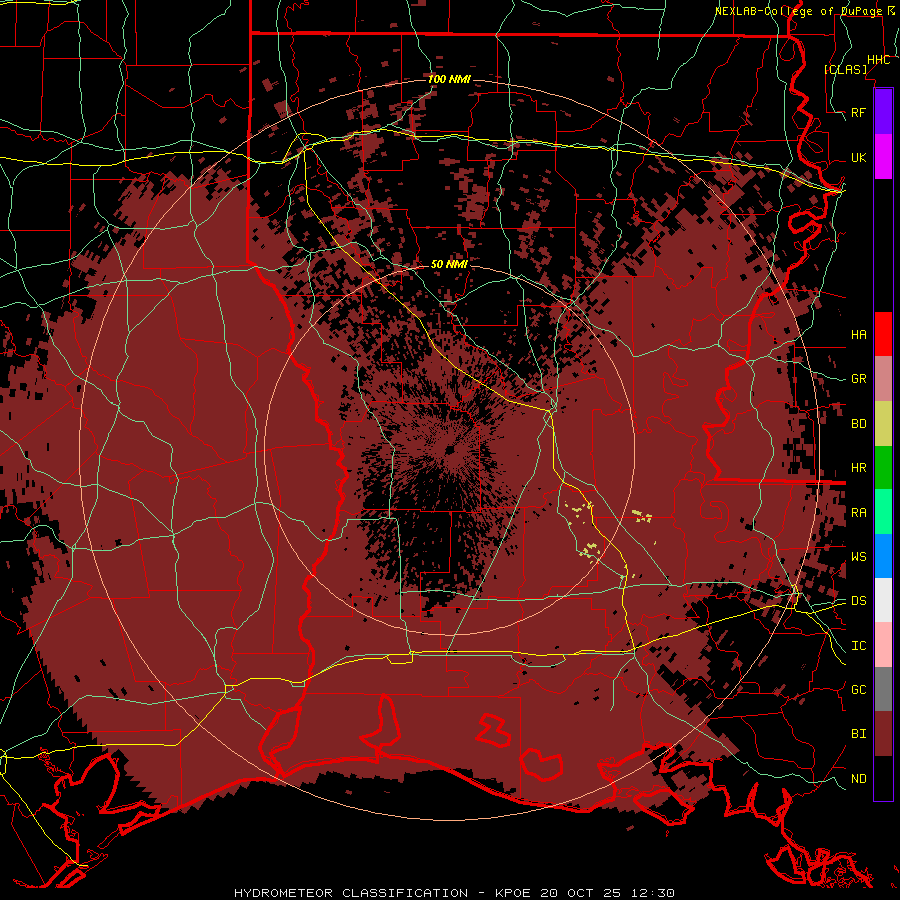The width and height of the screenshot is (900, 900).
Task: Click the HR legend label
Action: (858, 468)
